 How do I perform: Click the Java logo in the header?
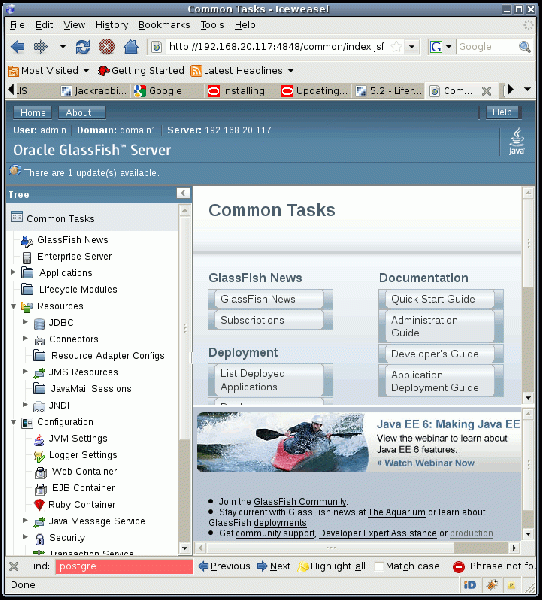(x=516, y=142)
